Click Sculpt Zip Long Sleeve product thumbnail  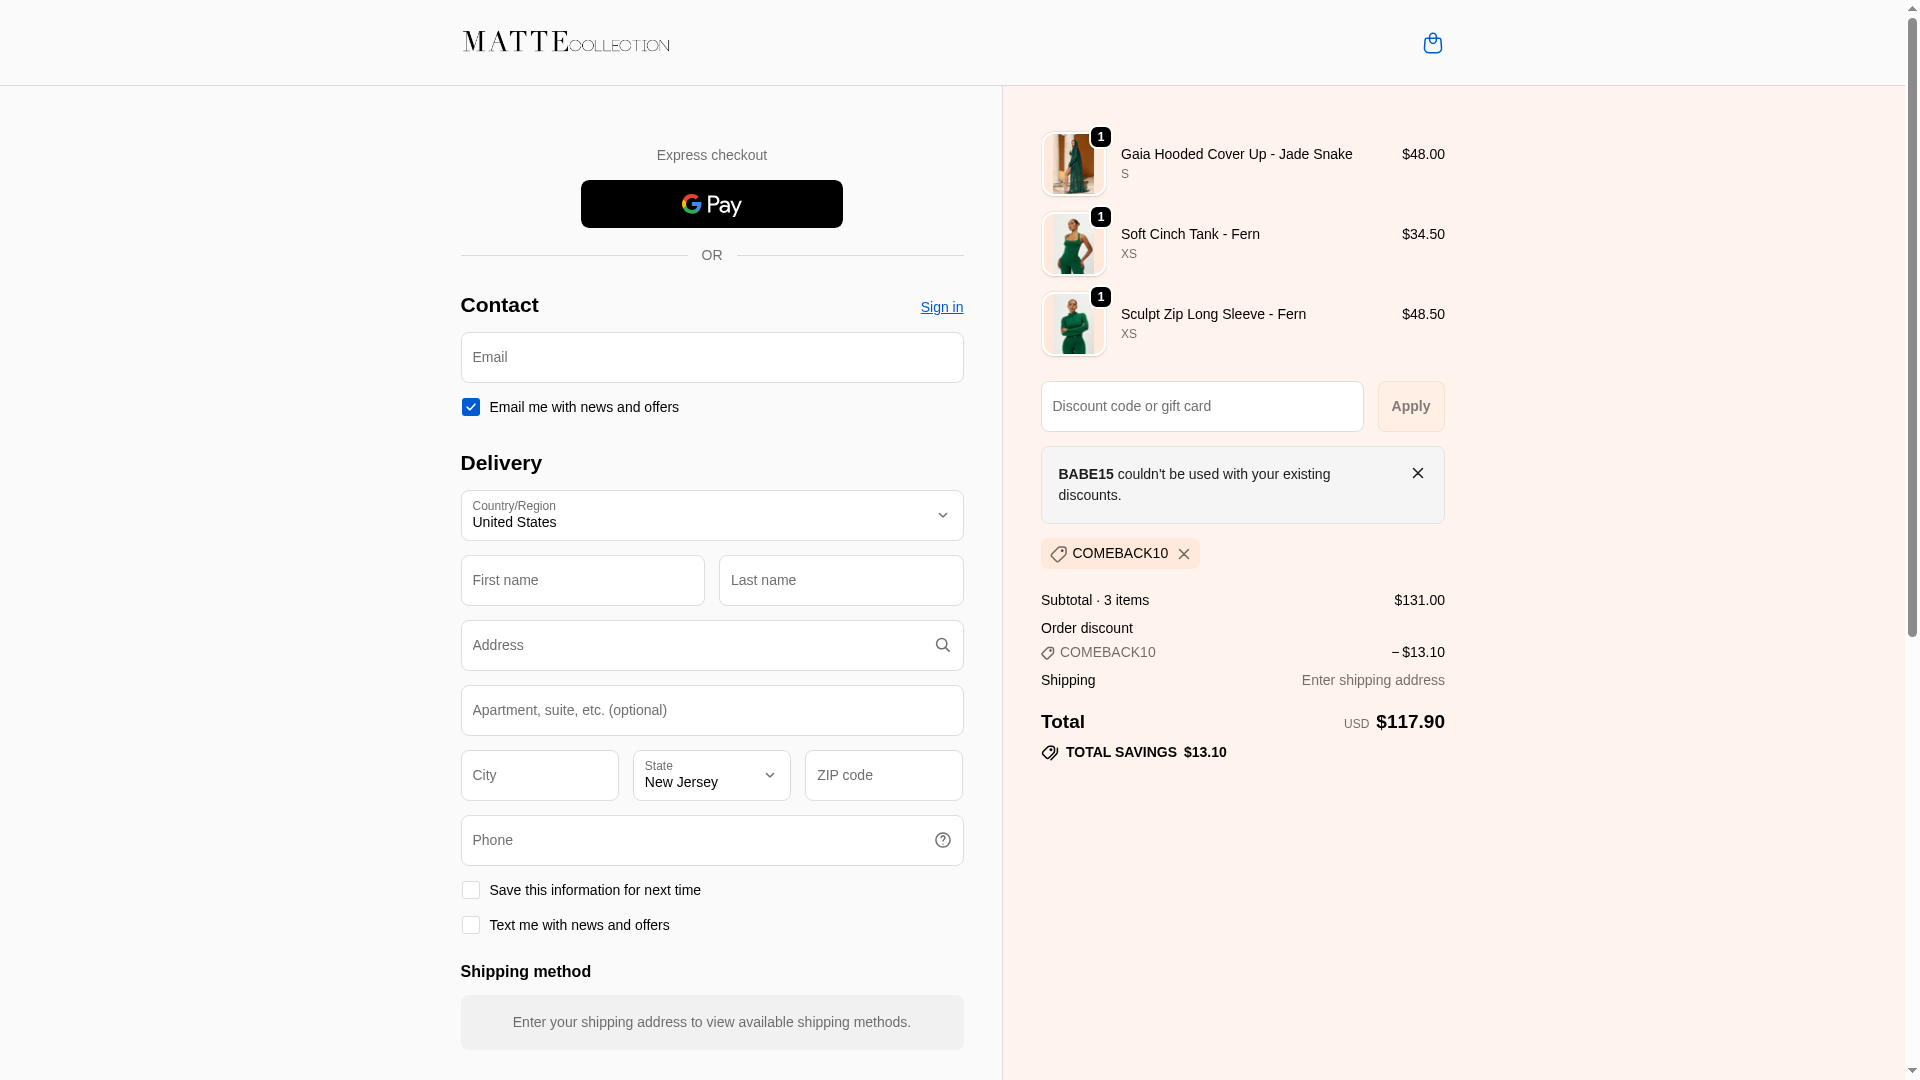(x=1073, y=324)
